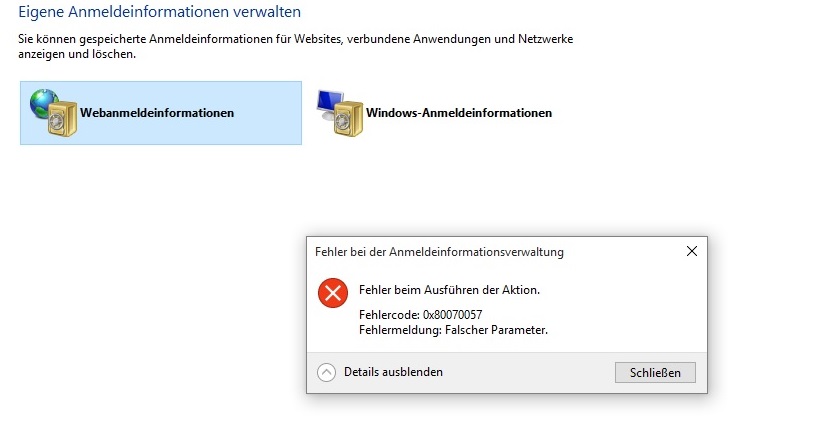The width and height of the screenshot is (832, 441).
Task: Click the heading Eigene Anmeldeinformationen verwalten
Action: (159, 12)
